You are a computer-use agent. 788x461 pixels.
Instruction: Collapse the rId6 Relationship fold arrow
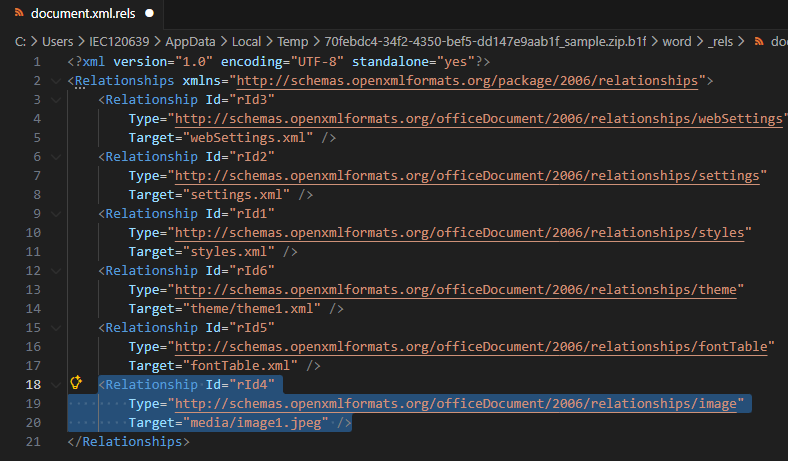[56, 271]
